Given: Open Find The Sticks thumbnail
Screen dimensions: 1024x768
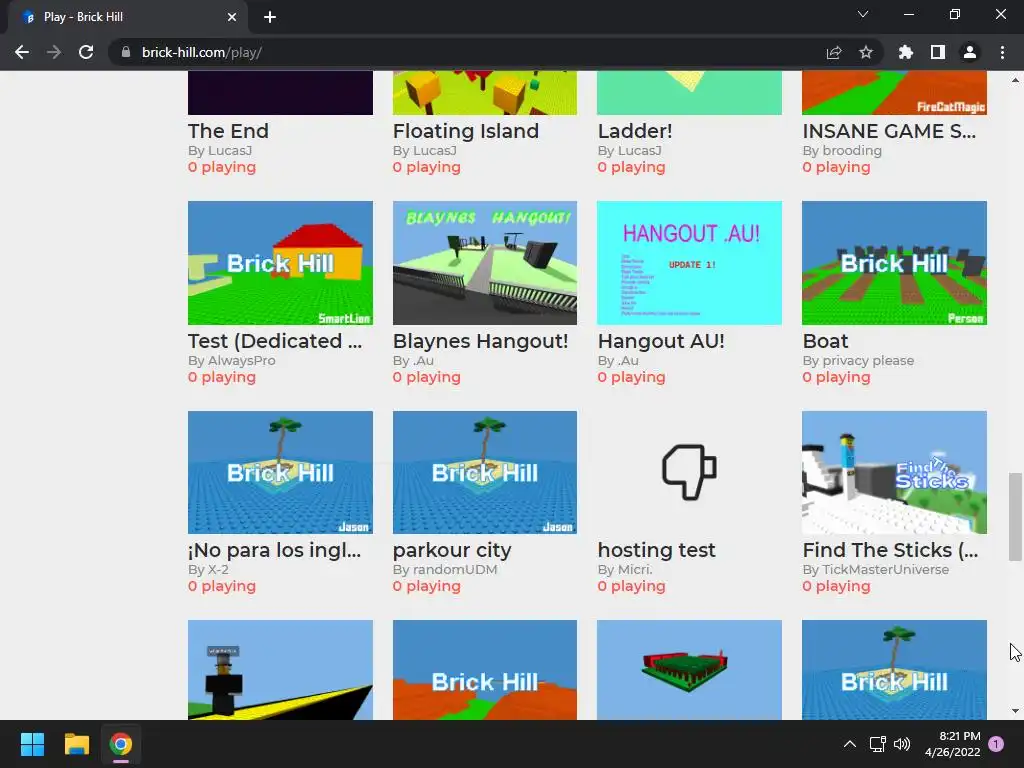Looking at the screenshot, I should tap(894, 472).
